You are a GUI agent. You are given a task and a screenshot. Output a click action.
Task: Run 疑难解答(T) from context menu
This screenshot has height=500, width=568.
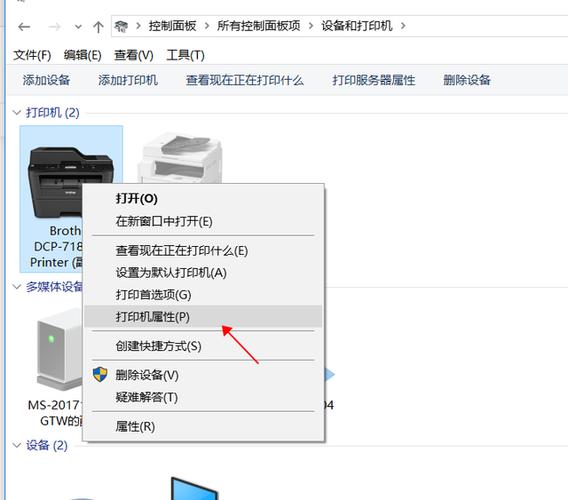(203, 397)
